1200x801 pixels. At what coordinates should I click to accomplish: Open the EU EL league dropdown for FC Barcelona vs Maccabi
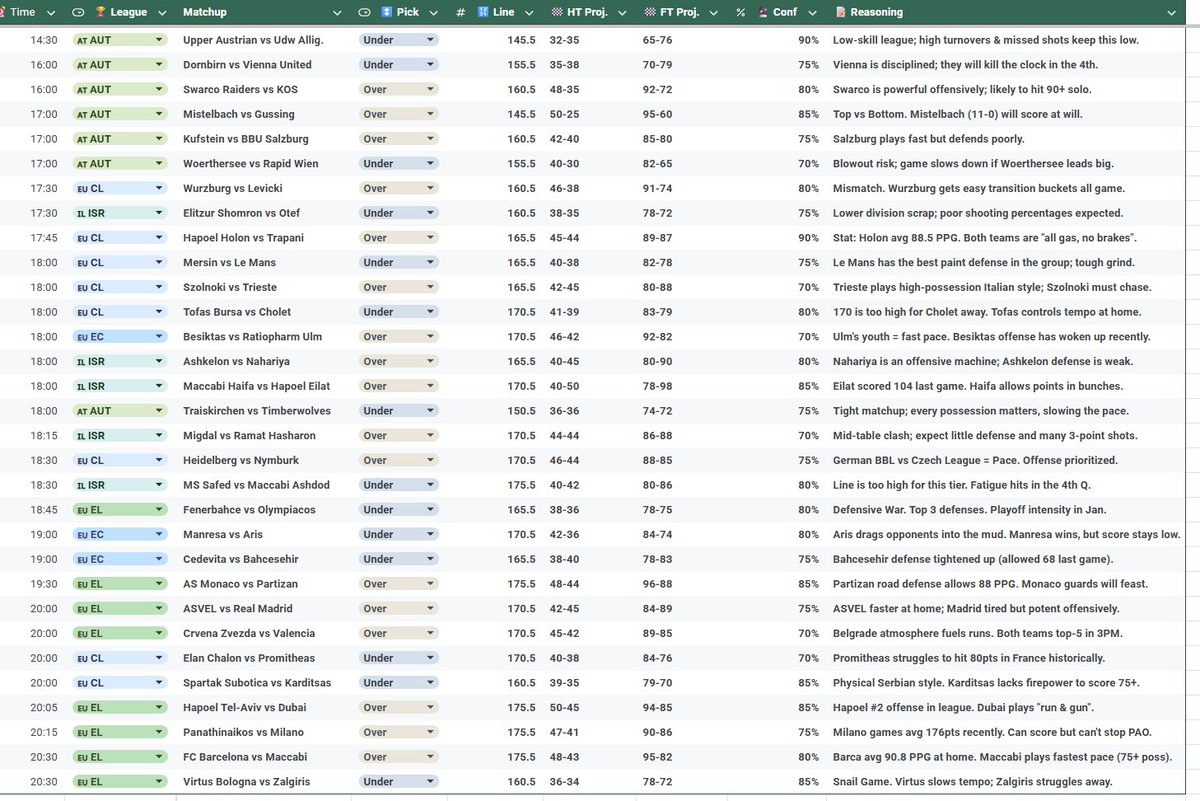(159, 757)
